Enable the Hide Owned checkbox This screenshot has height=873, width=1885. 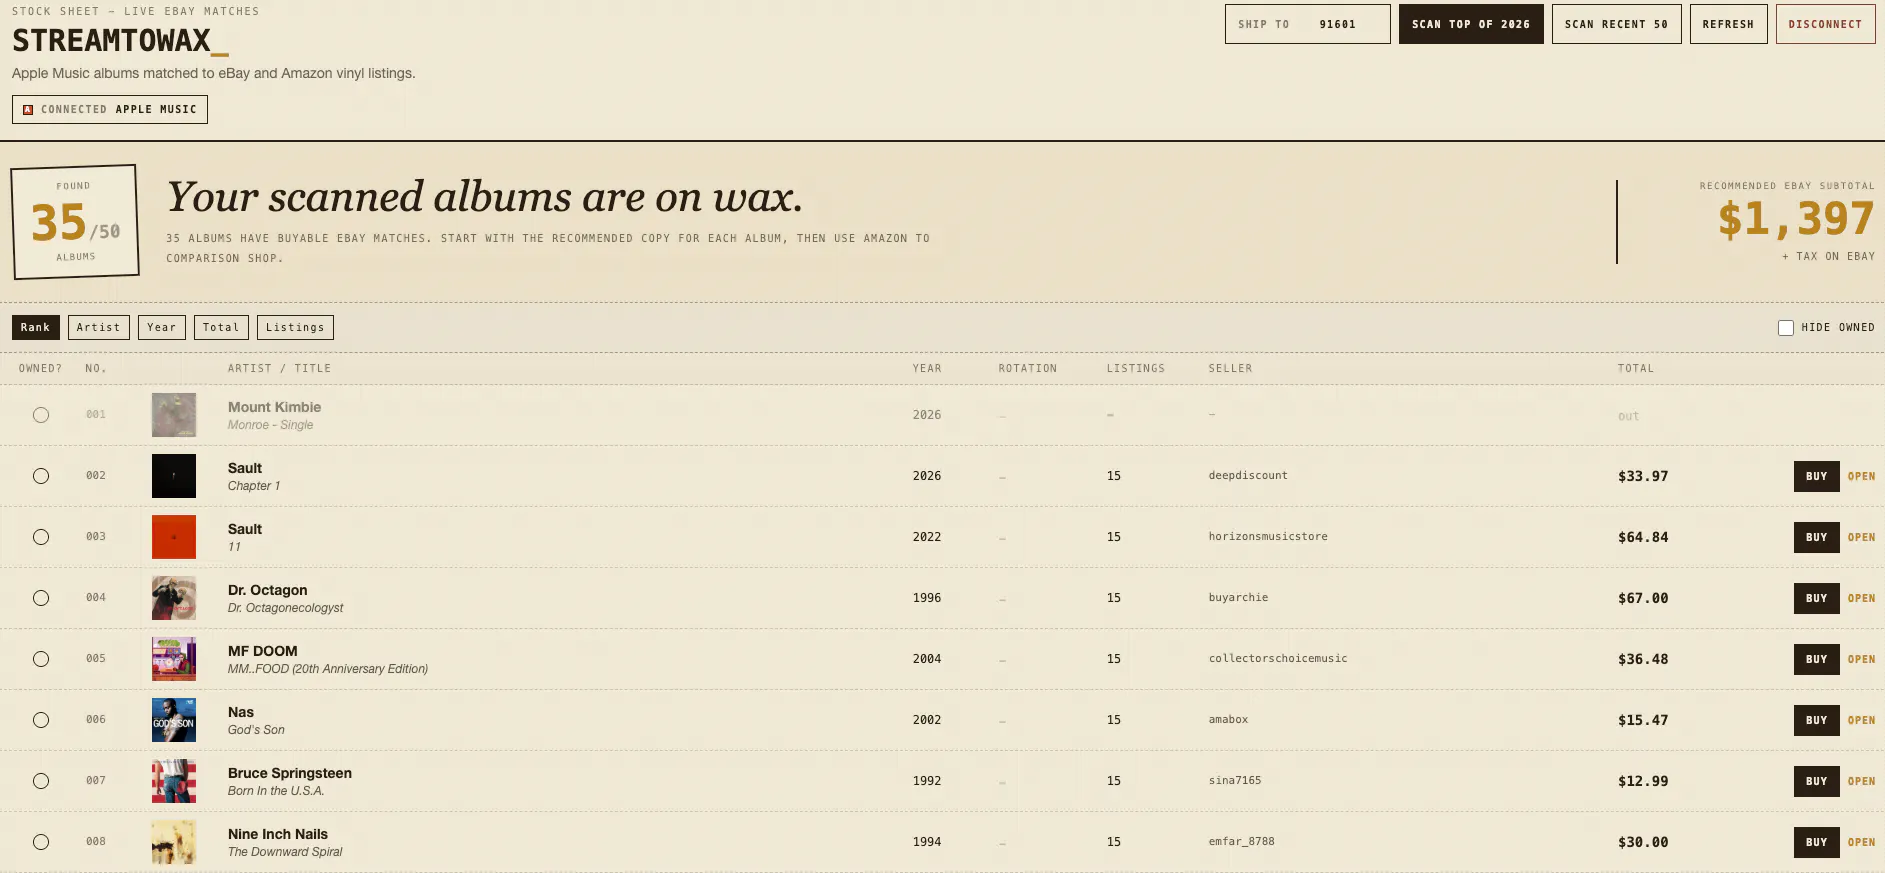pyautogui.click(x=1786, y=328)
